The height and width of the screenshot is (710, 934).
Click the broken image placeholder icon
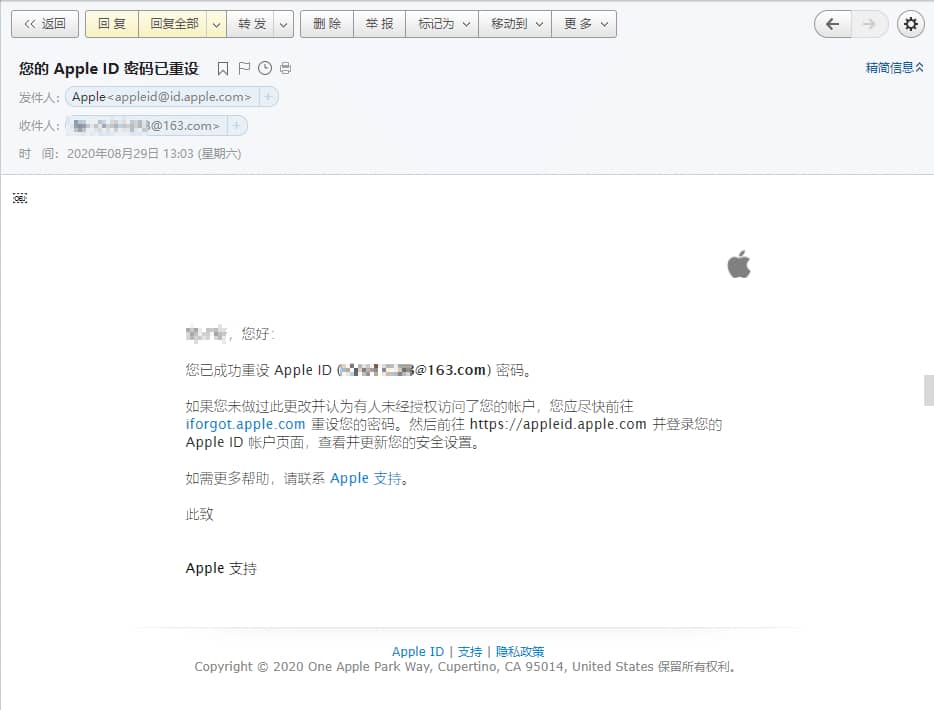[x=20, y=198]
